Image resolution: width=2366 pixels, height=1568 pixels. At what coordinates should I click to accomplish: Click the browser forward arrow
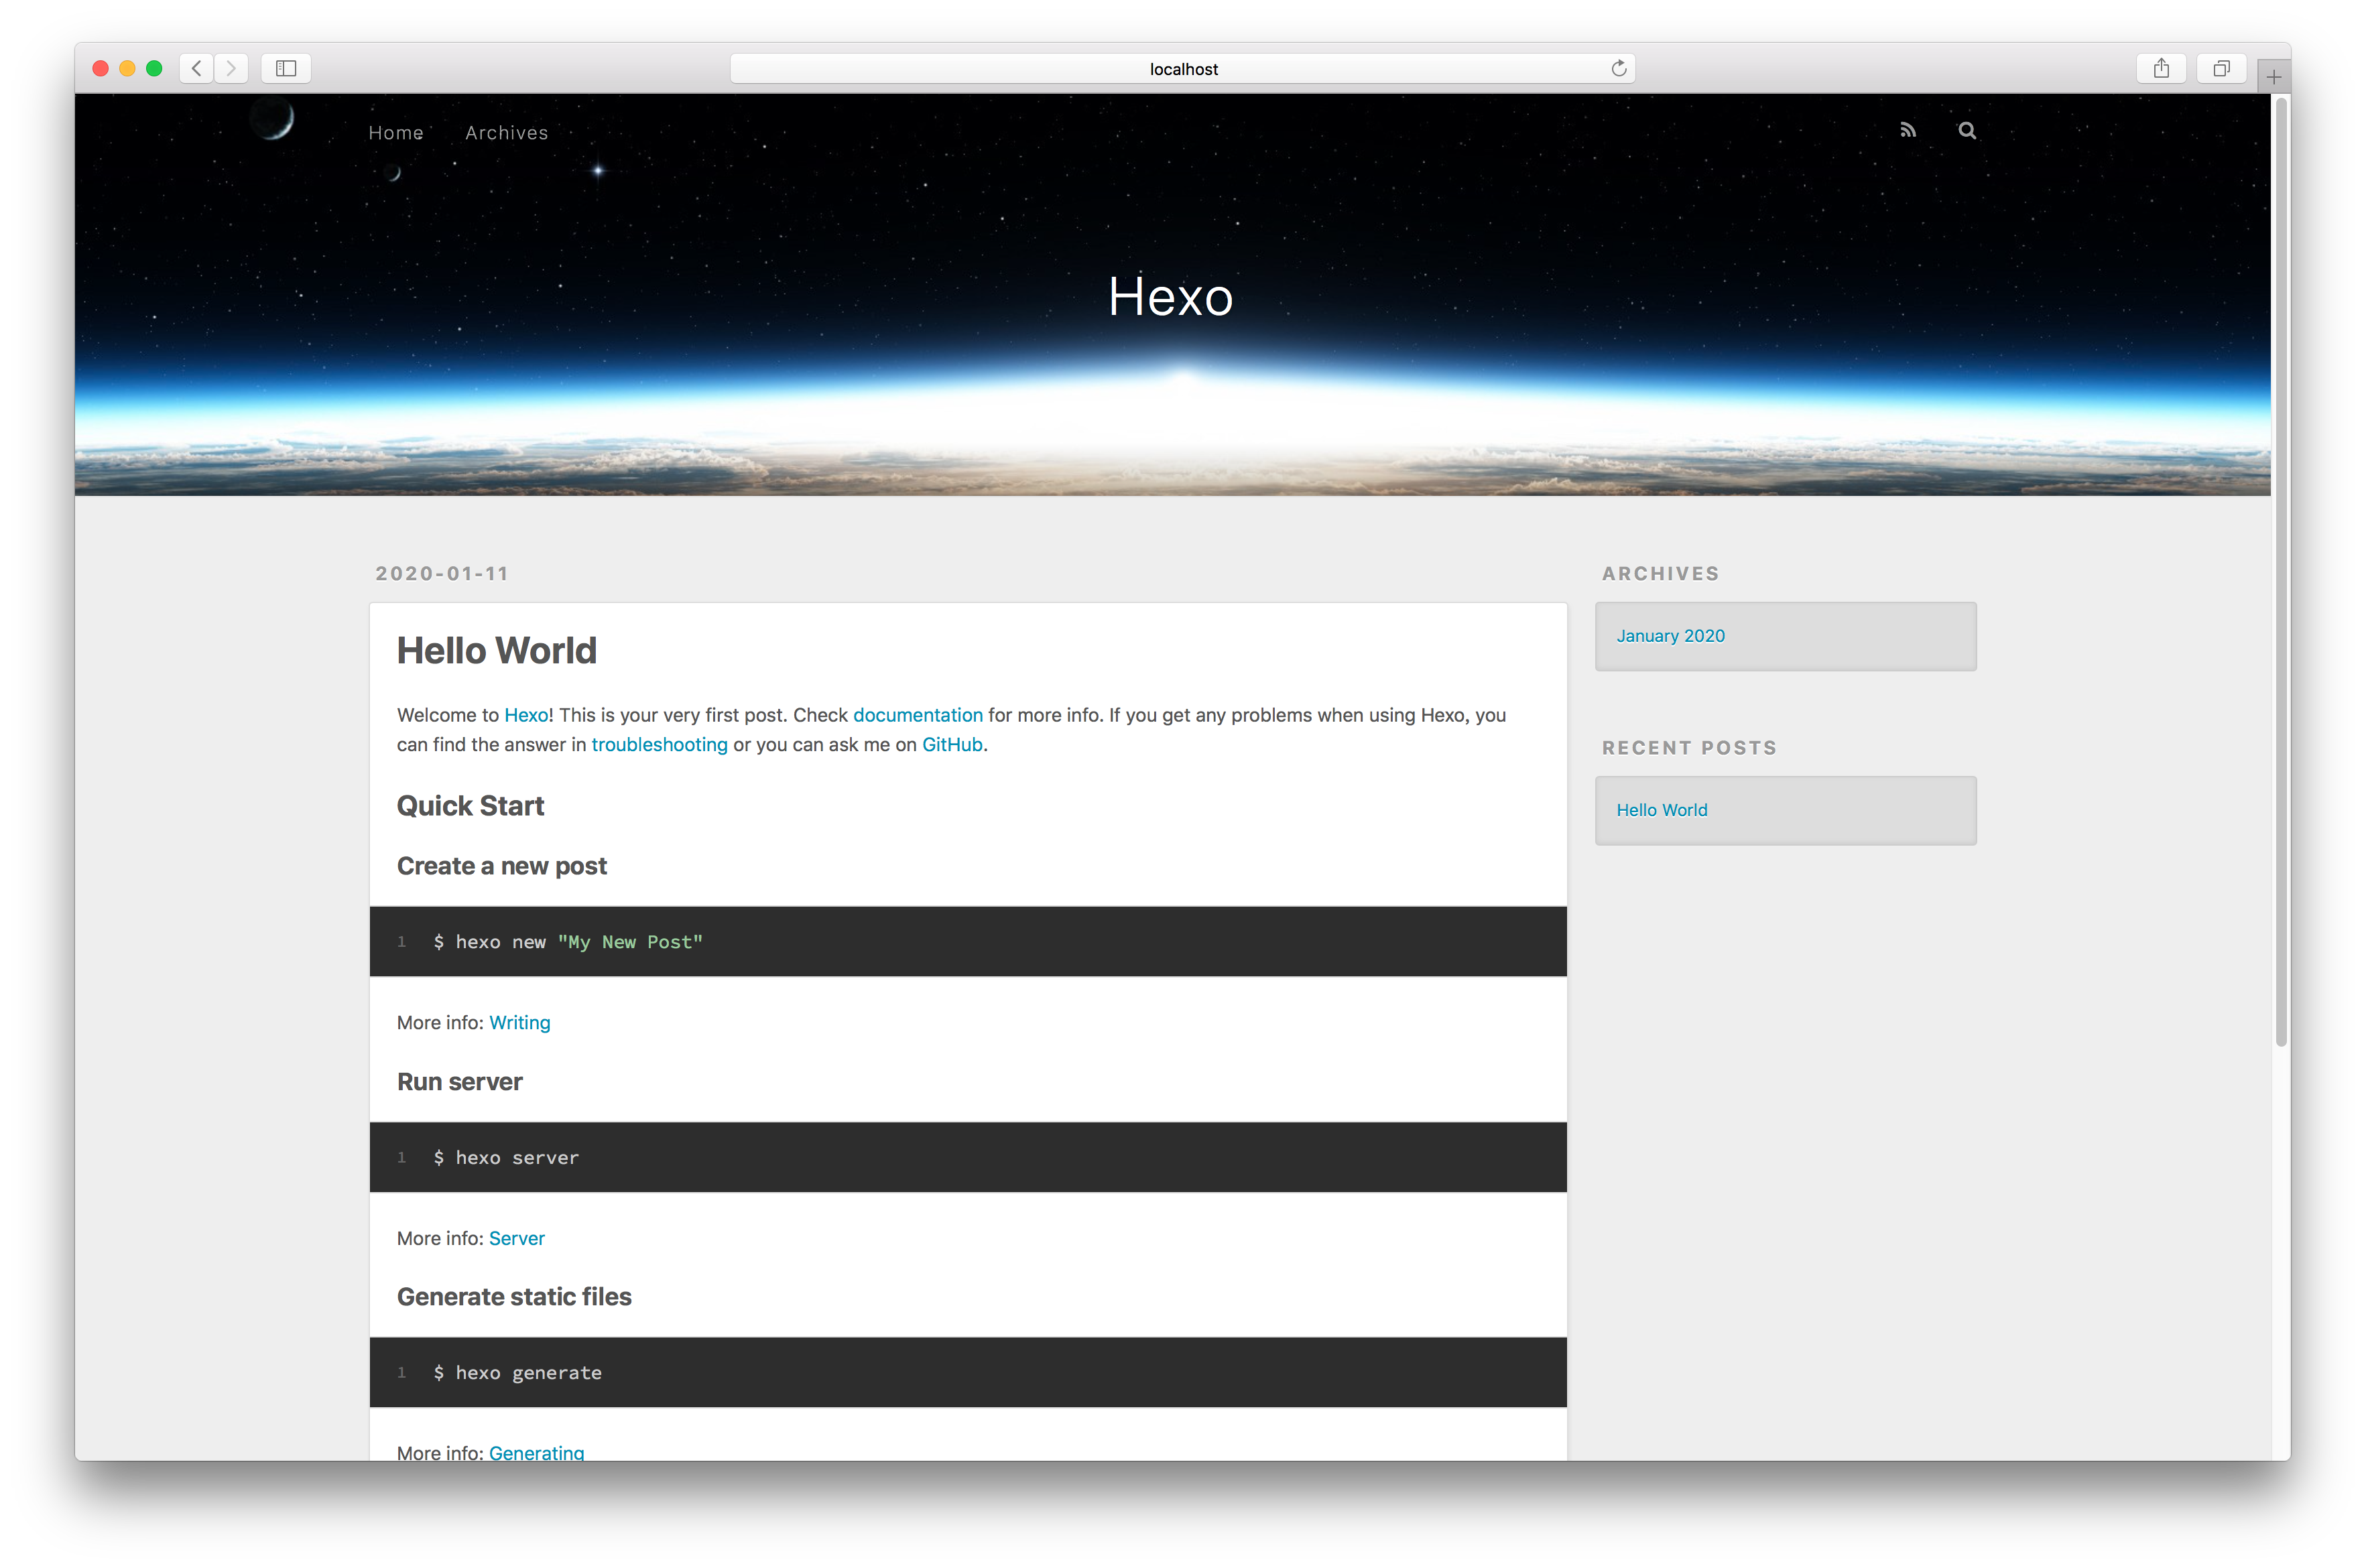(x=231, y=68)
